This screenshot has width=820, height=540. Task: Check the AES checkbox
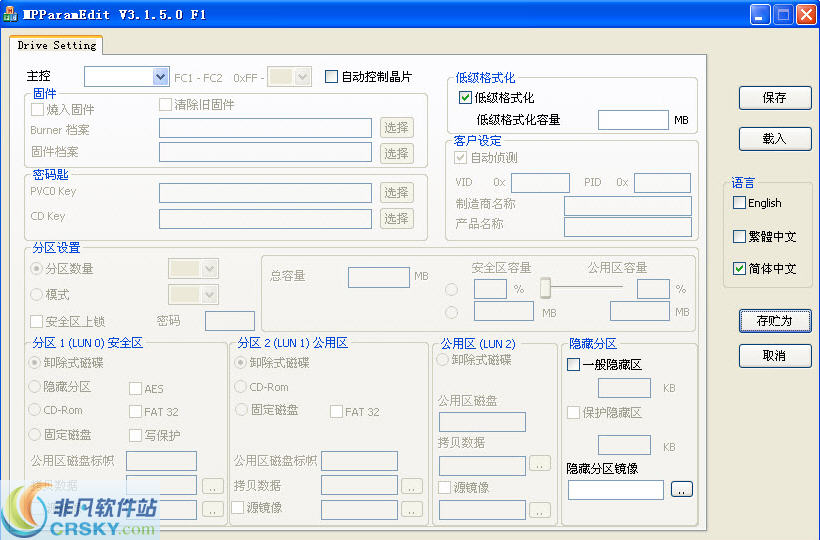pos(135,388)
